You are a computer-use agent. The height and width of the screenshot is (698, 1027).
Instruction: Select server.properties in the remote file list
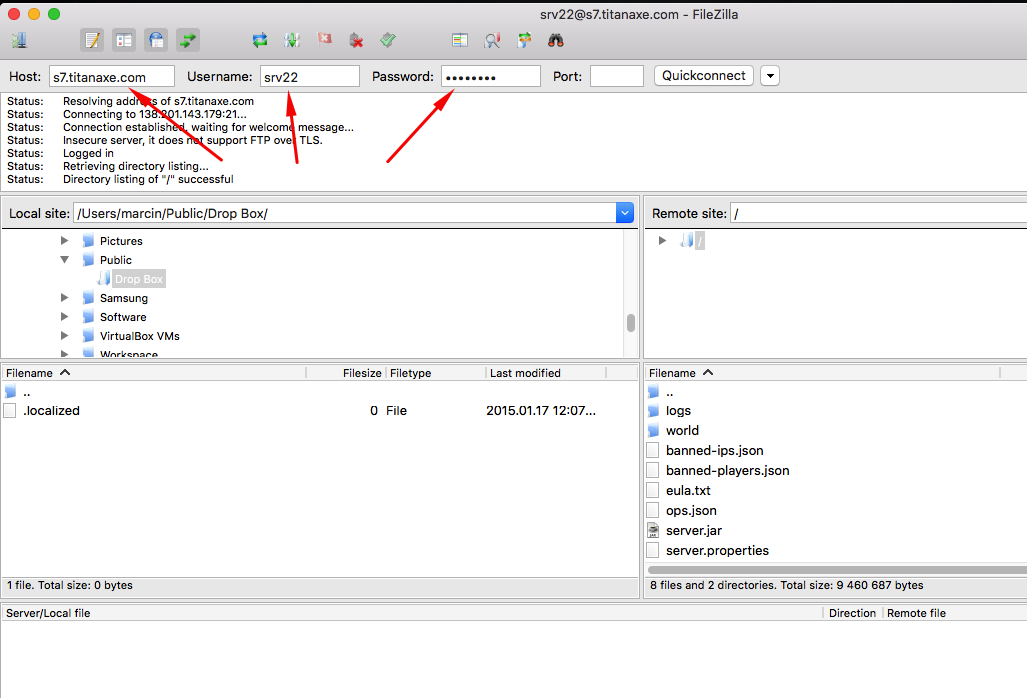coord(717,551)
